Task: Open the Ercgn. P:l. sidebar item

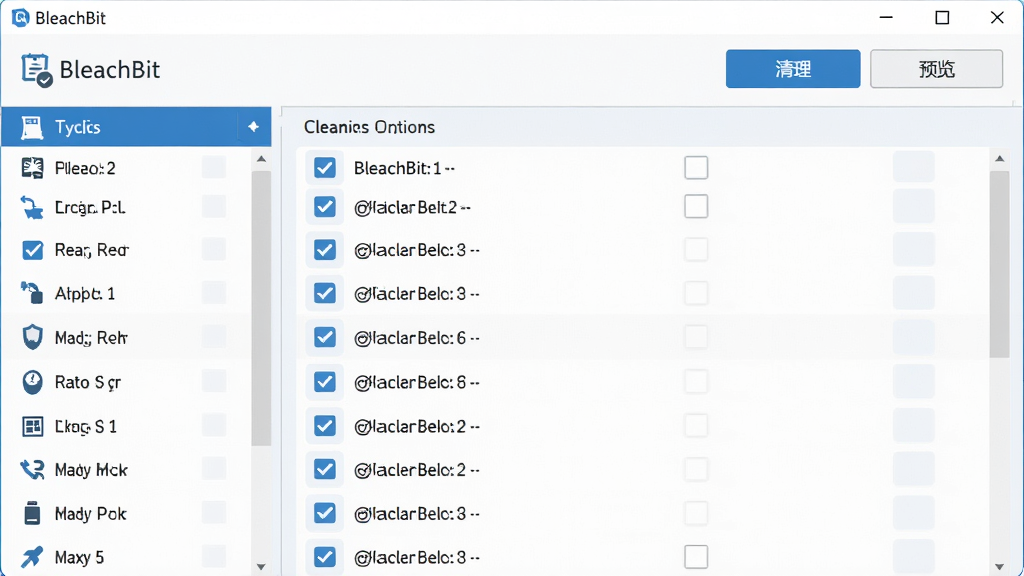Action: [126, 208]
